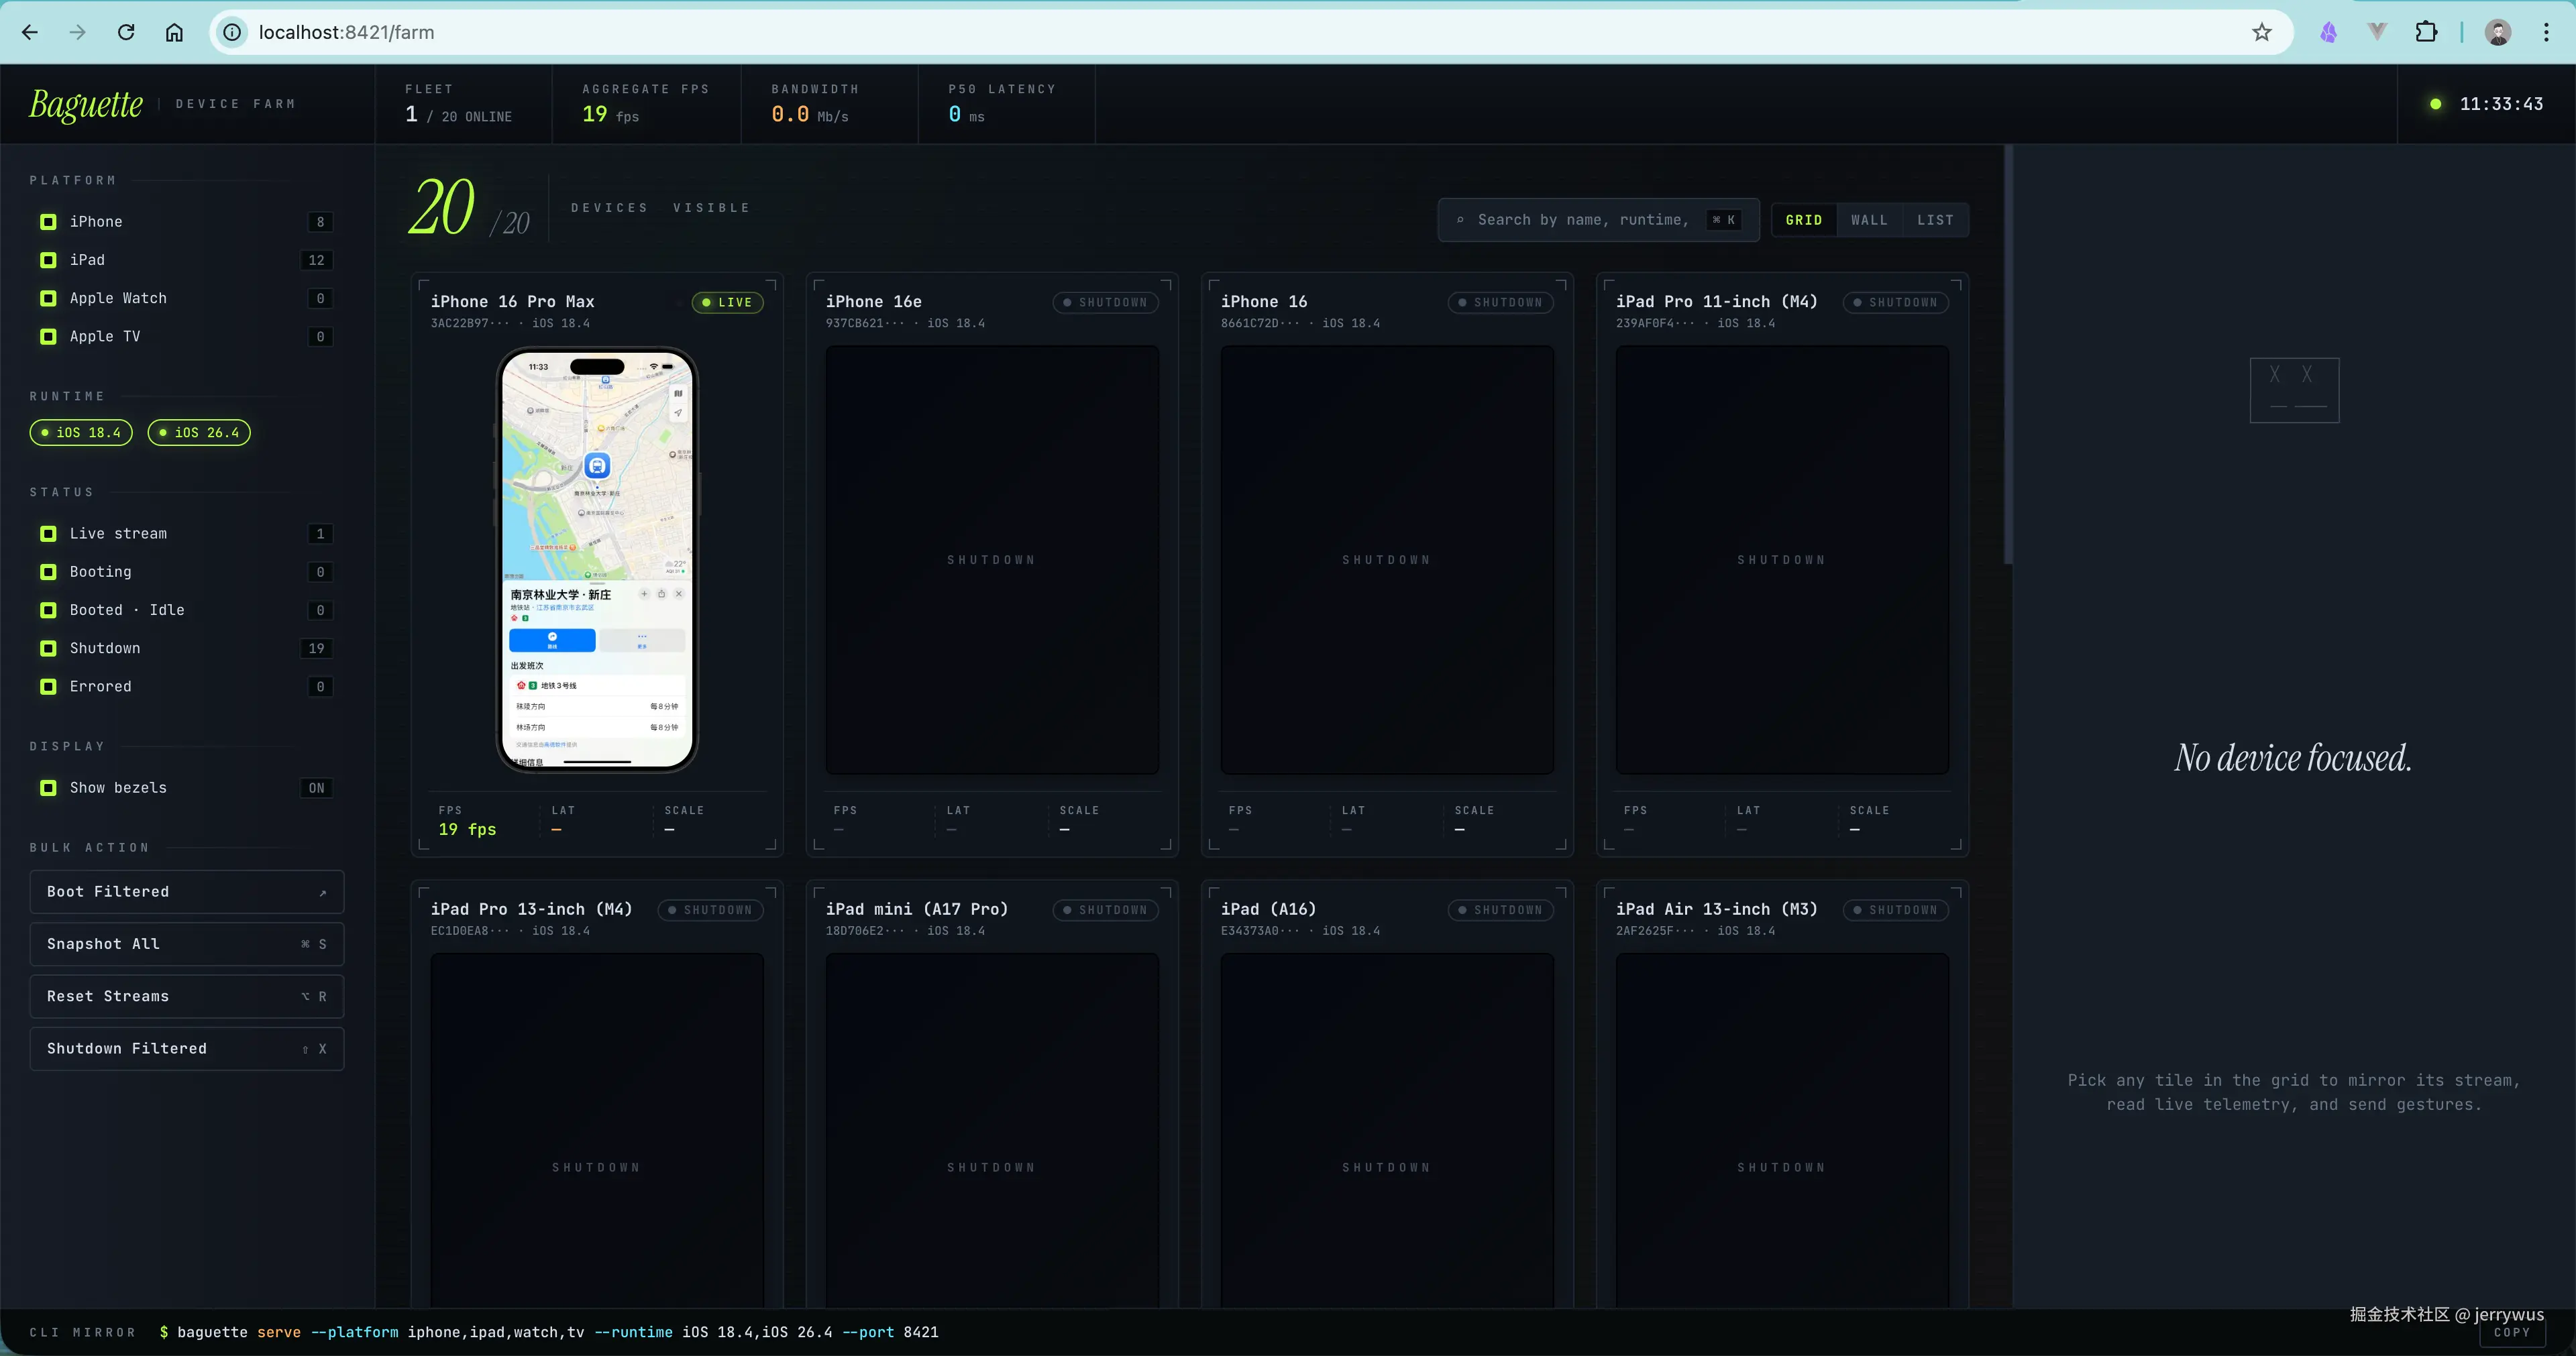The width and height of the screenshot is (2576, 1356).
Task: Click SHUTDOWN badge on iPad Pro 11-inch (M4)
Action: [x=1895, y=303]
